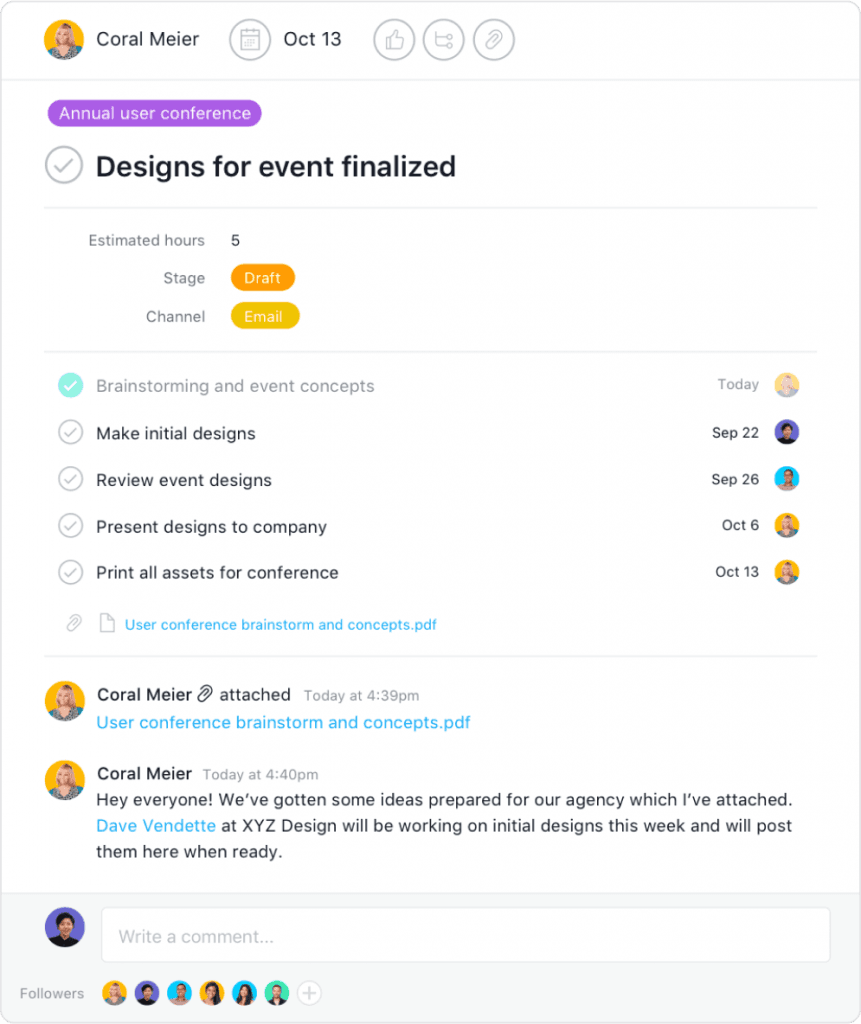Mark Designs for event finalized as complete
Image resolution: width=861 pixels, height=1024 pixels.
click(64, 165)
